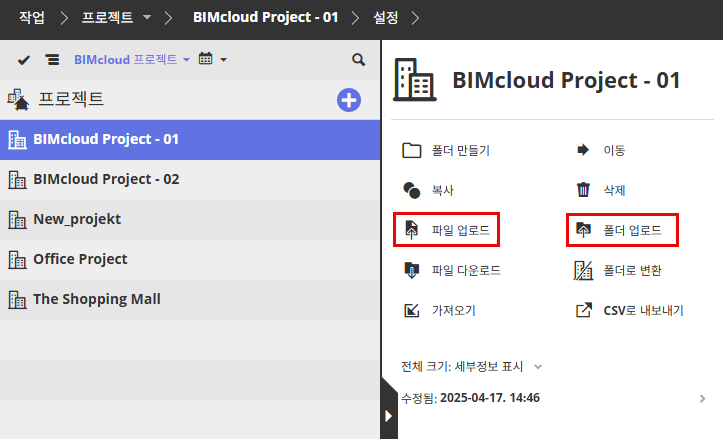Click the blue plus button to add a project
The width and height of the screenshot is (723, 439).
[x=349, y=100]
